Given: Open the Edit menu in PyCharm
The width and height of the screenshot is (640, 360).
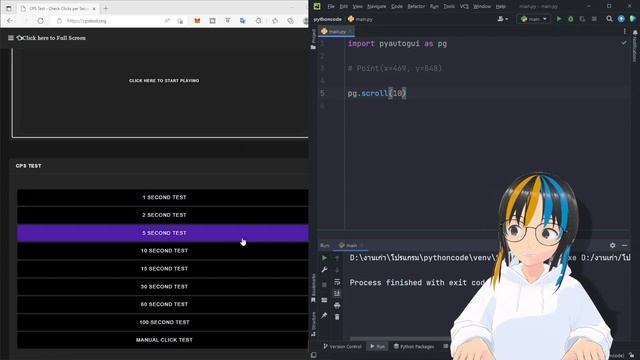Looking at the screenshot, I should click(344, 7).
